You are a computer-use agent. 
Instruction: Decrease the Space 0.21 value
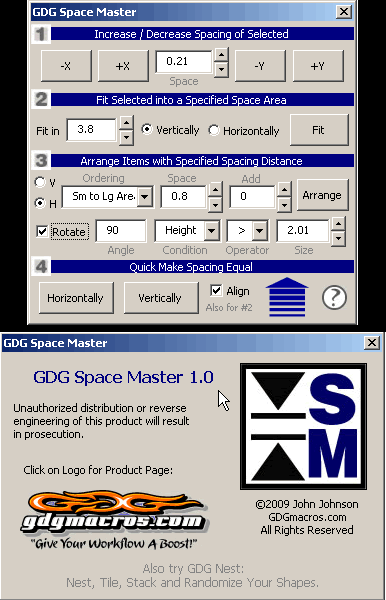(x=221, y=69)
